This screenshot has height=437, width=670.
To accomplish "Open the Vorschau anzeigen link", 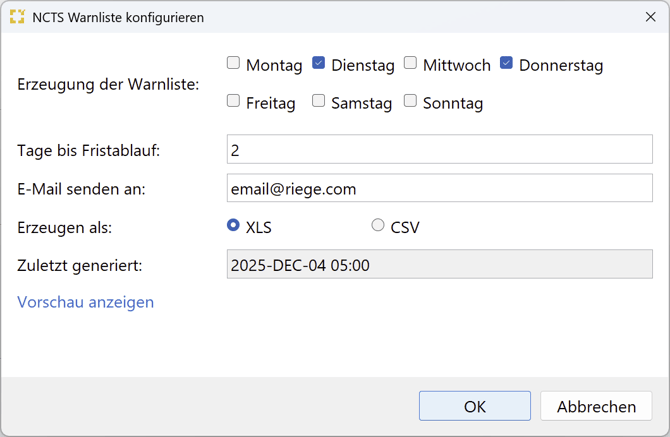I will coord(86,302).
